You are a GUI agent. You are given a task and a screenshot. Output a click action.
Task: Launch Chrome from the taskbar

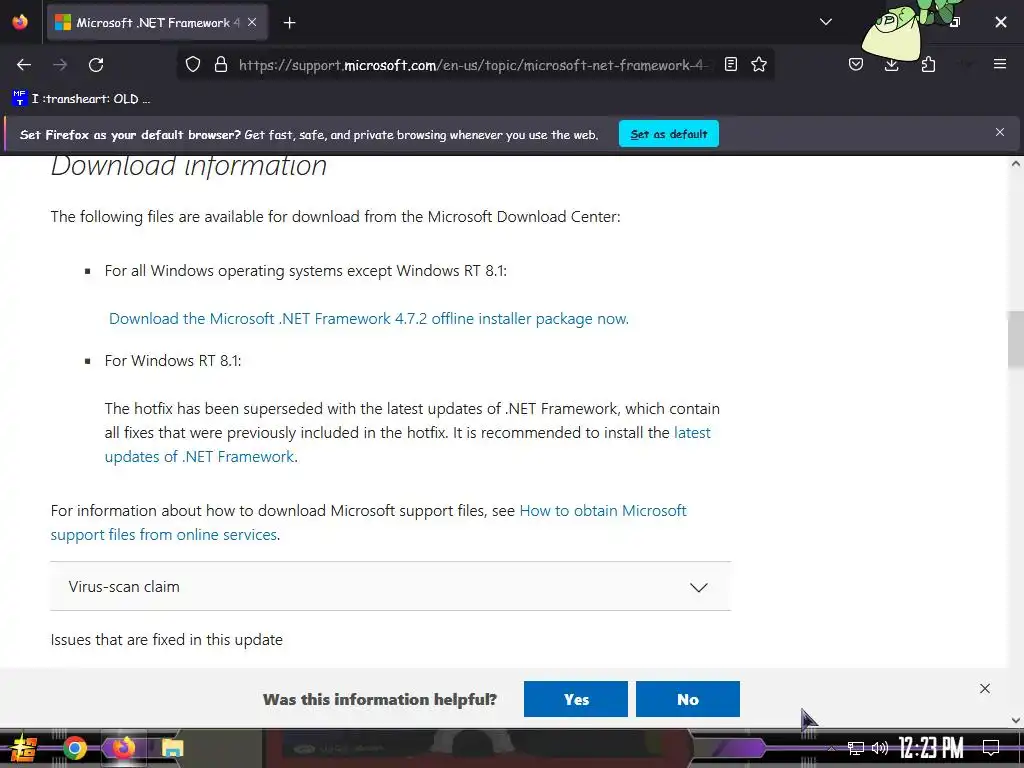[x=74, y=748]
